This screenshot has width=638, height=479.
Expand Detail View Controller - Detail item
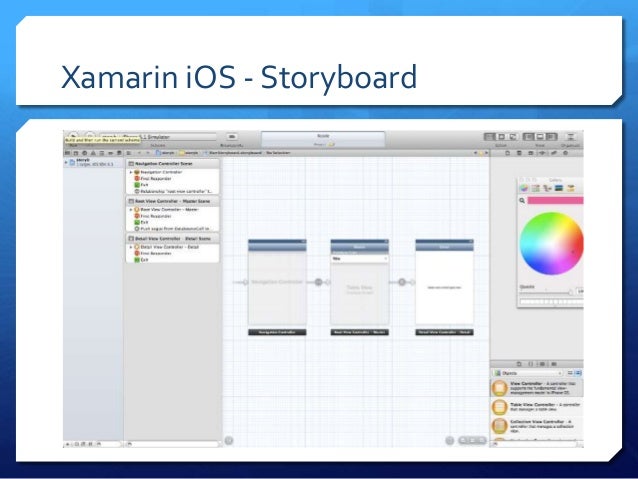(x=131, y=247)
